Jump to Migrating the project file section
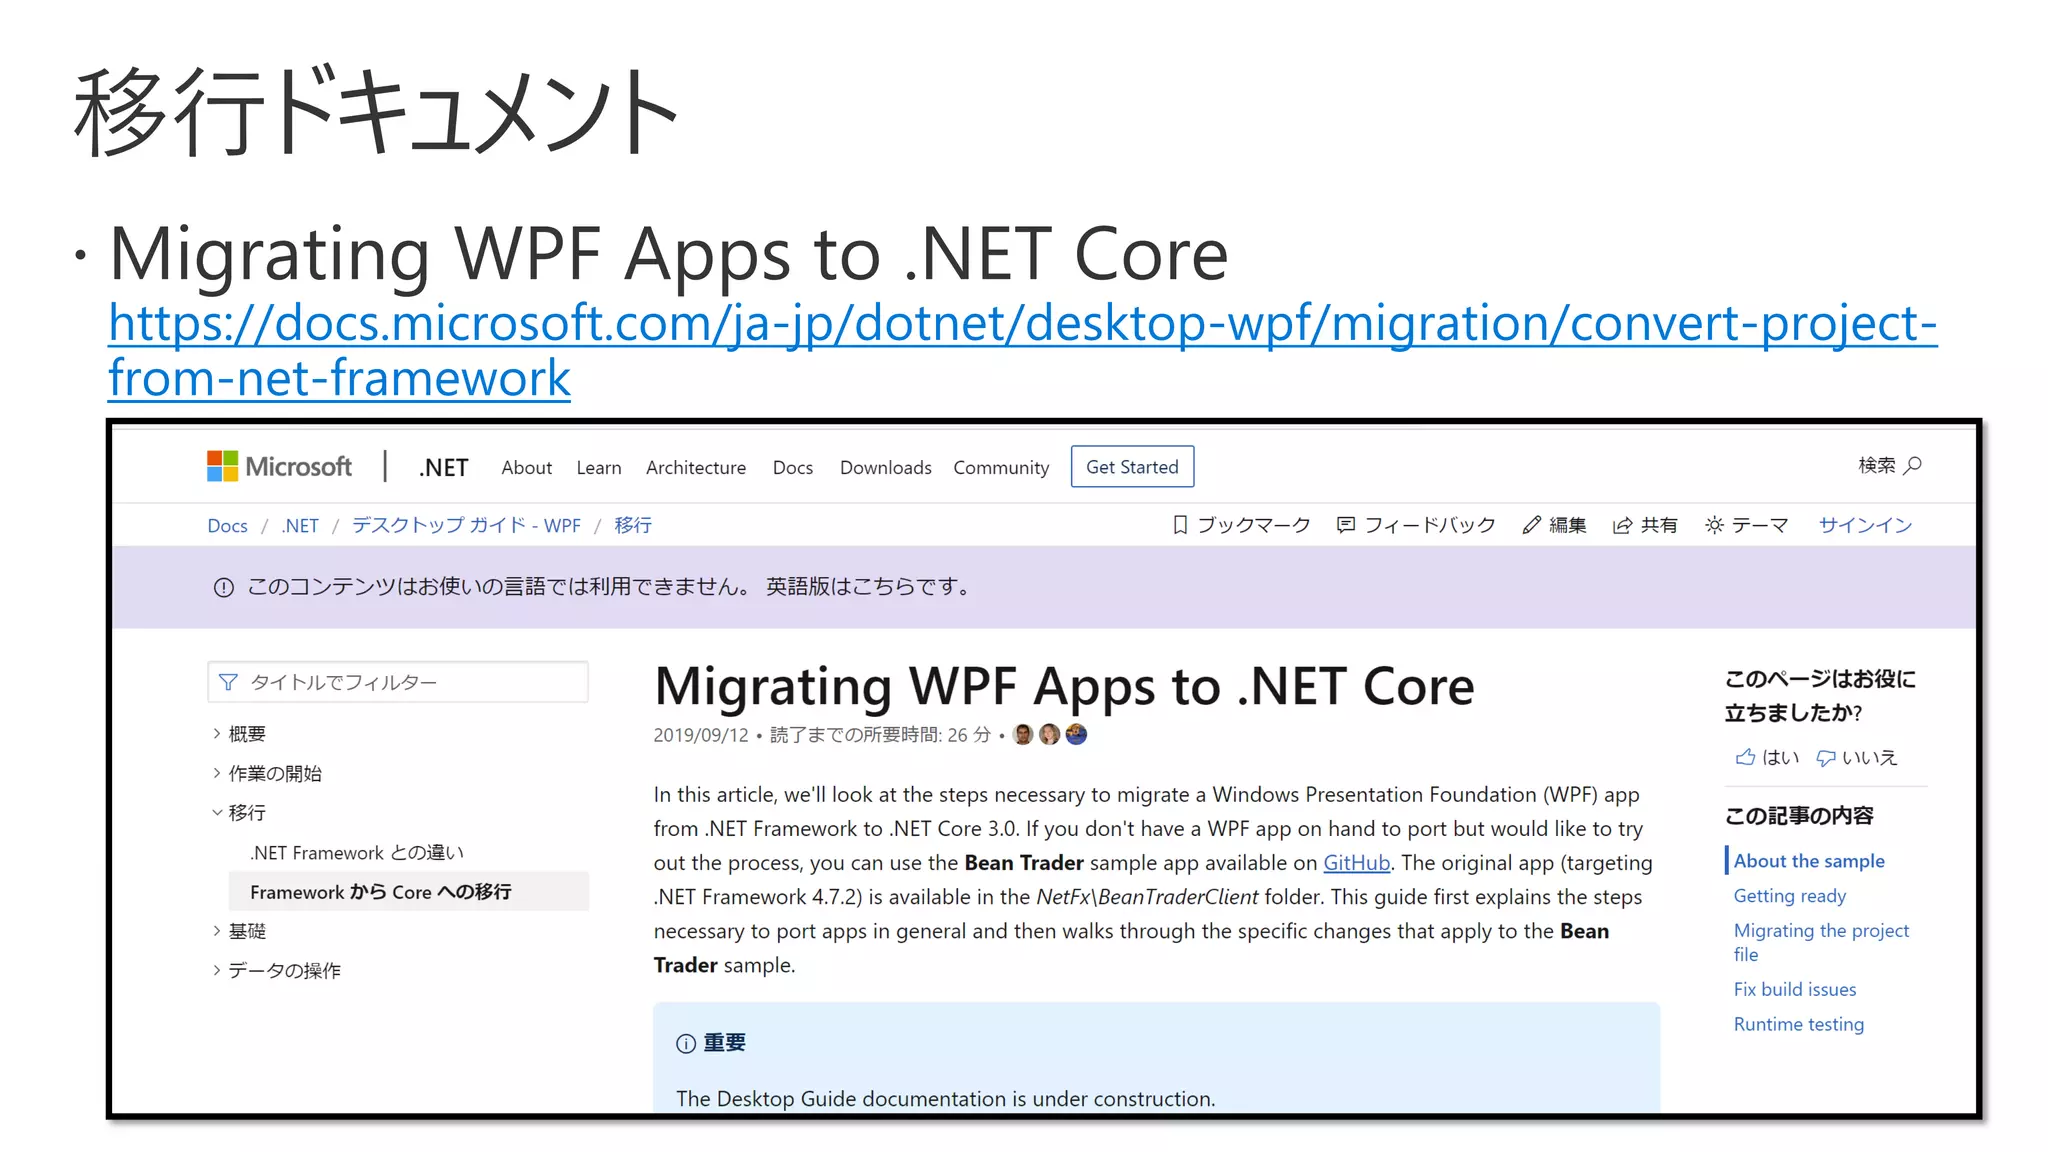This screenshot has height=1152, width=2048. 1821,942
